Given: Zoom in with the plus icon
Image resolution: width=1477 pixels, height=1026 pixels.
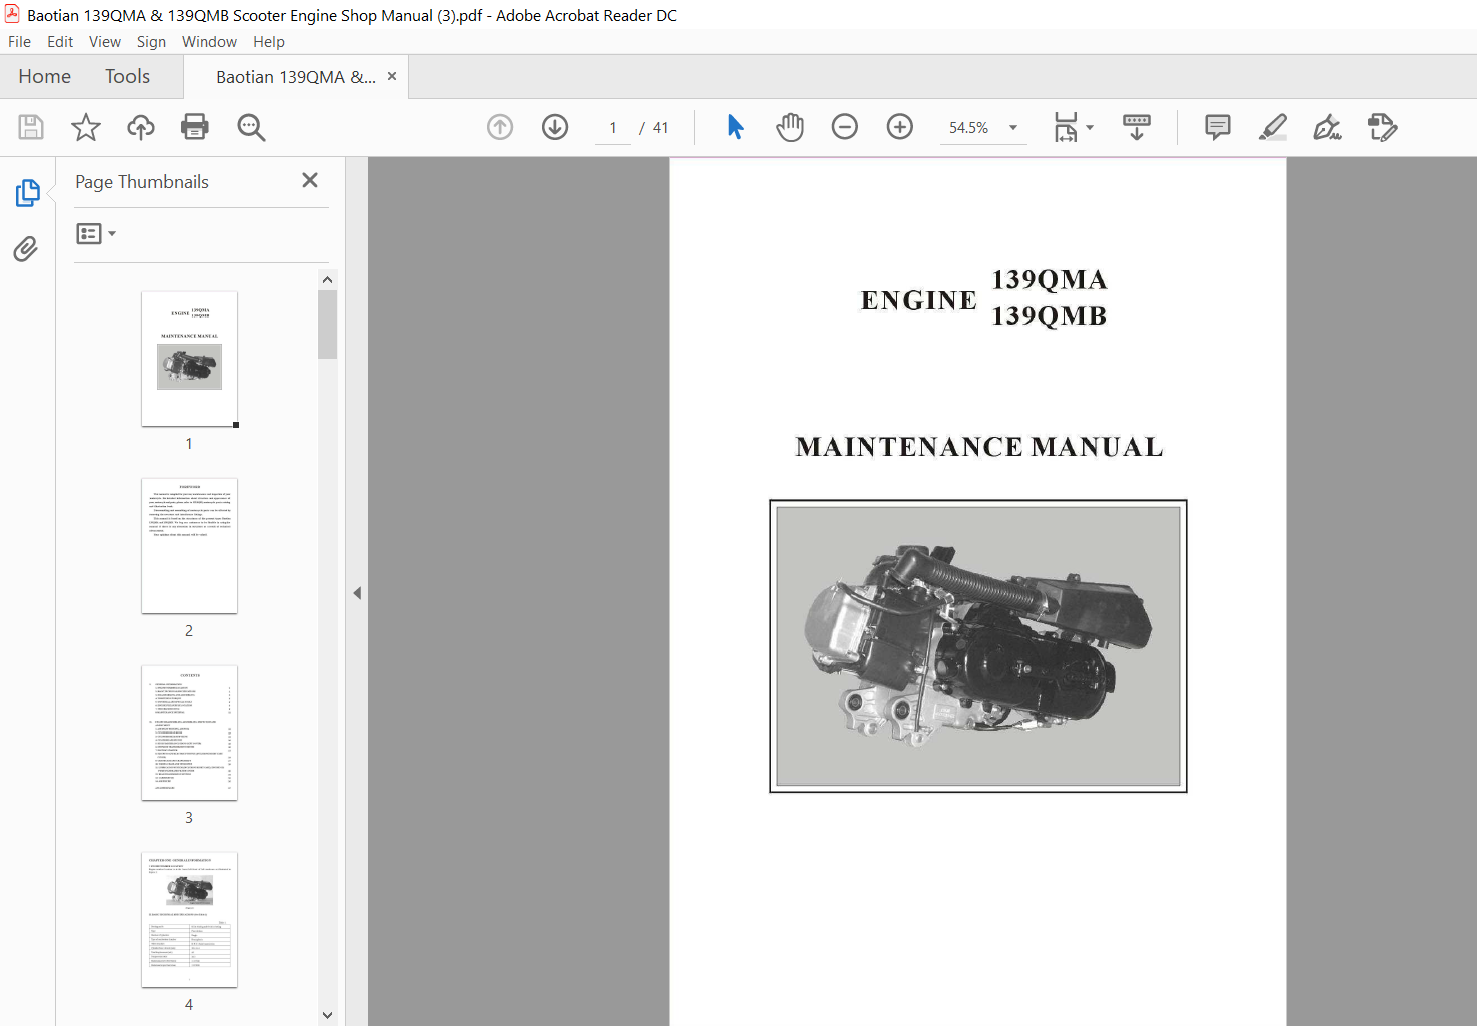Looking at the screenshot, I should tap(900, 127).
